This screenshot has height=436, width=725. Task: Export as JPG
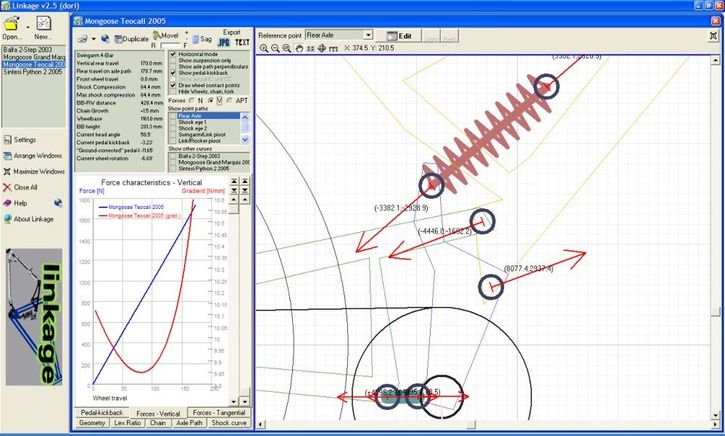pos(224,42)
